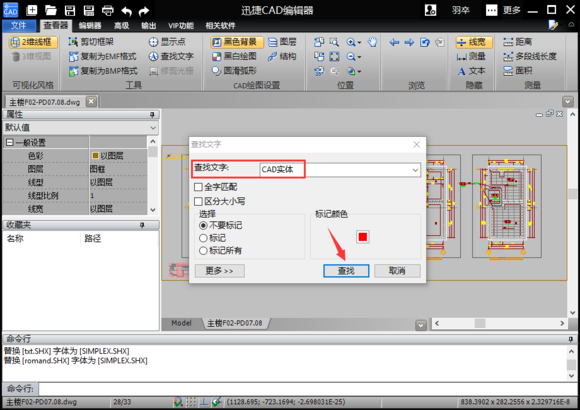This screenshot has width=580, height=410.
Task: Click the horizontal scrollbar thumb below the drawing
Action: pos(480,323)
